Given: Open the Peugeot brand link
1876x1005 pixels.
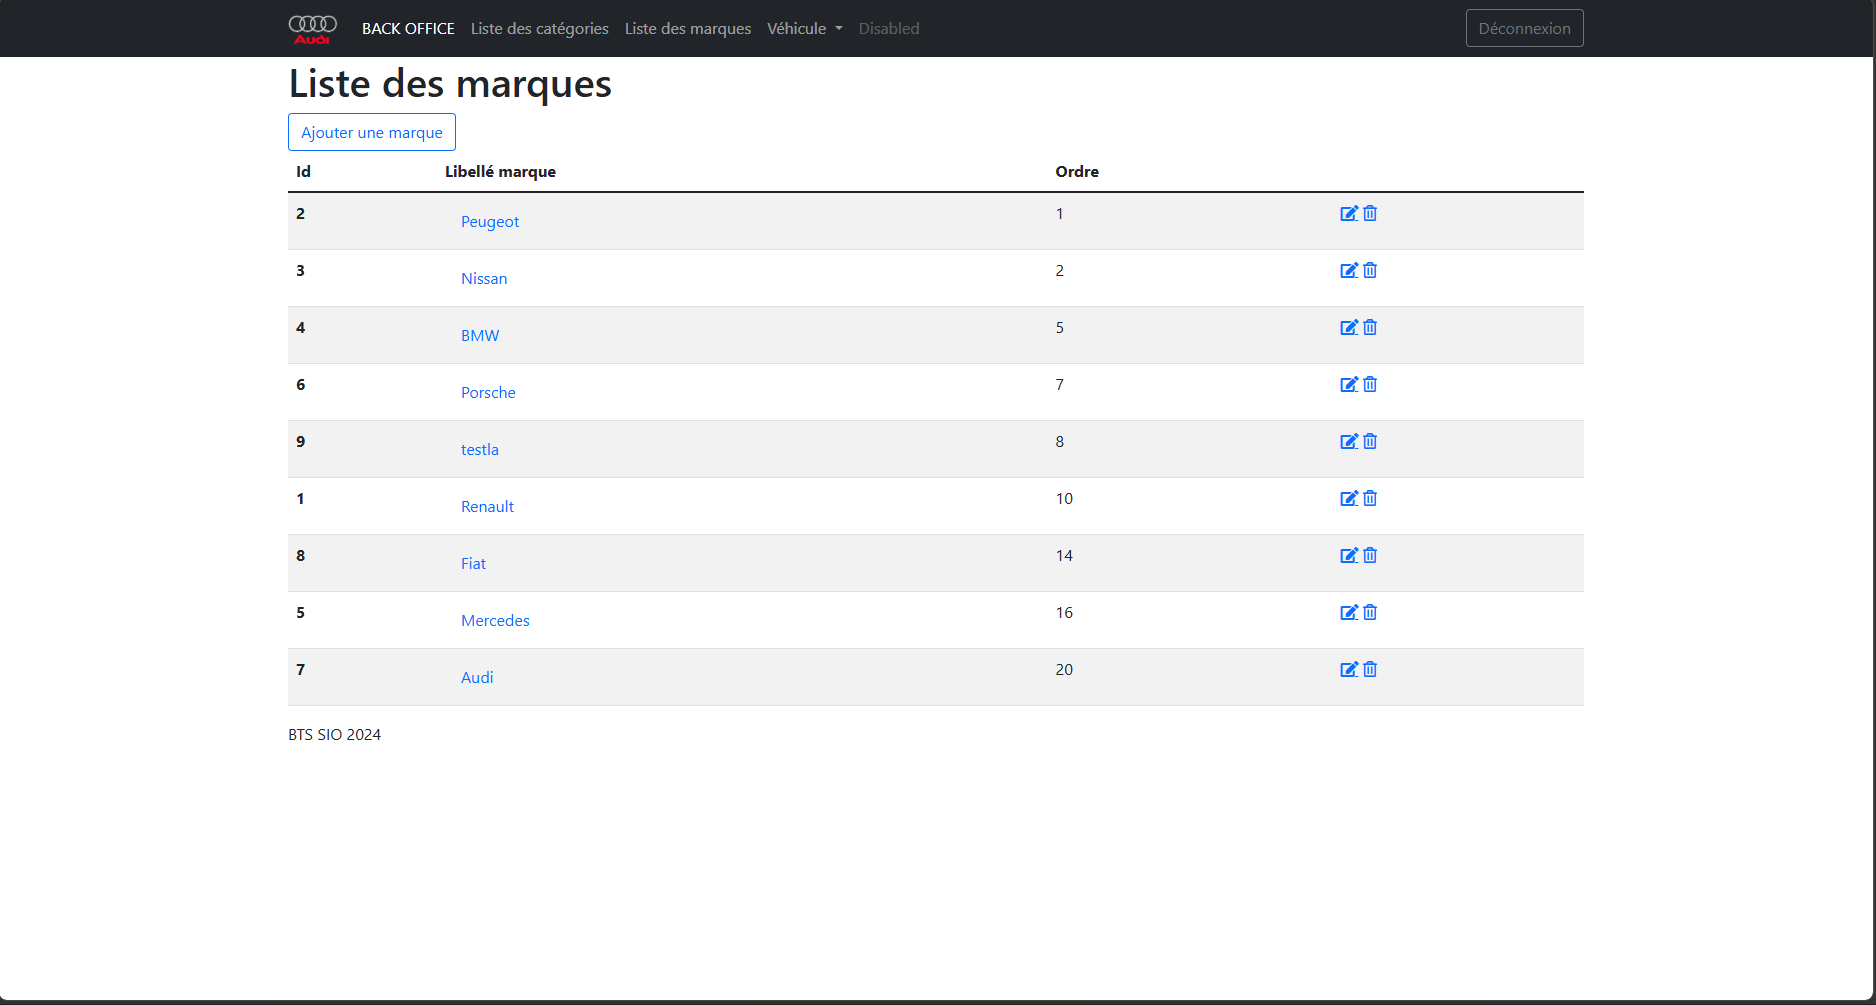Looking at the screenshot, I should point(490,222).
